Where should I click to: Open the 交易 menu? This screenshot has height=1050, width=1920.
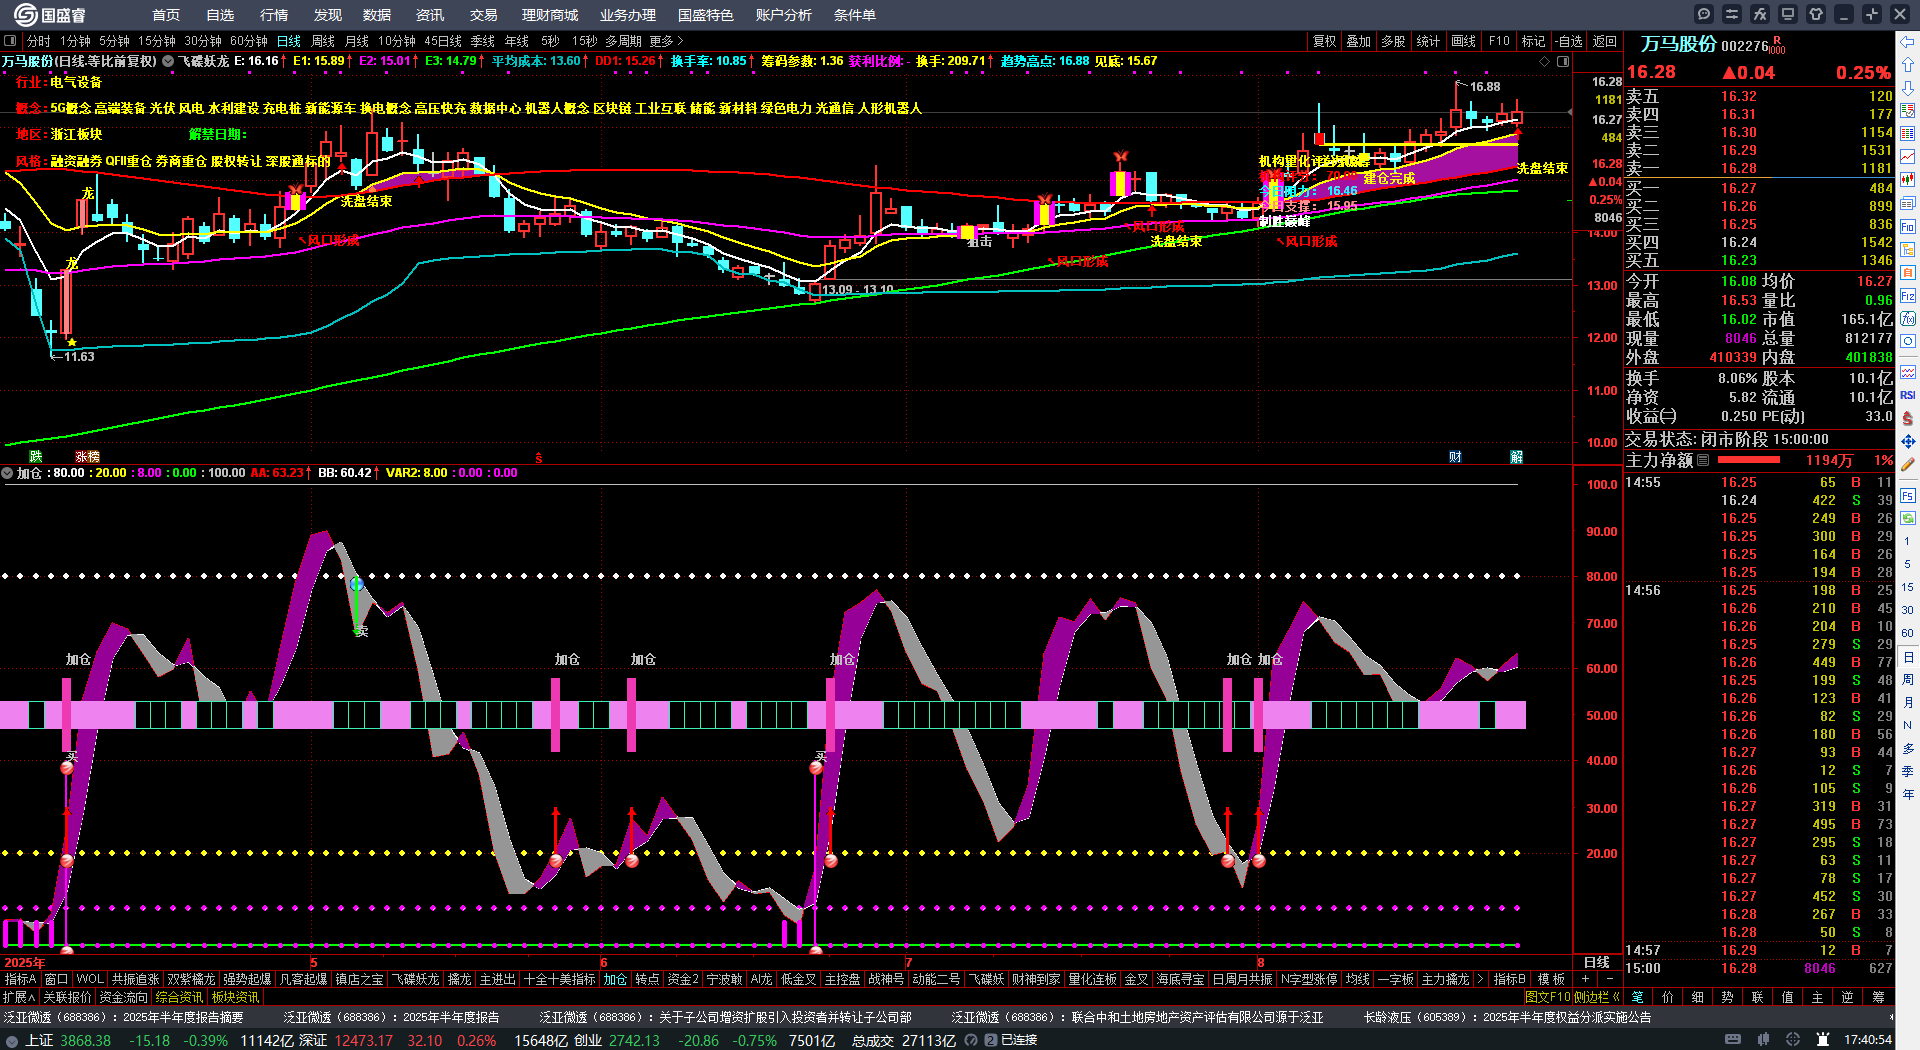[483, 15]
